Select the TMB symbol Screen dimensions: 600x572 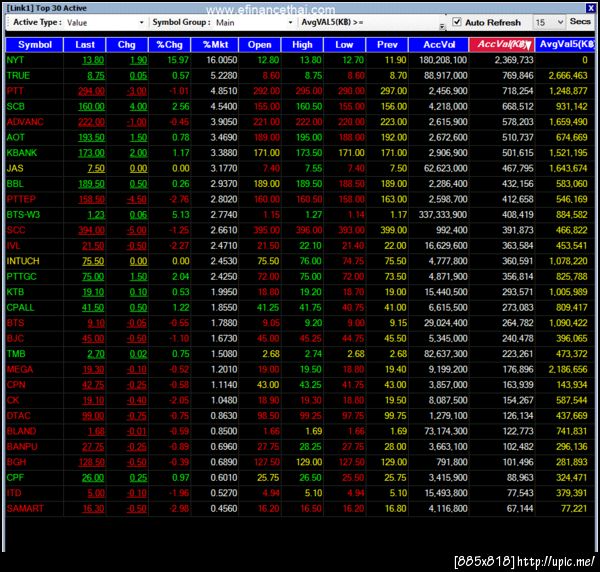click(x=16, y=354)
